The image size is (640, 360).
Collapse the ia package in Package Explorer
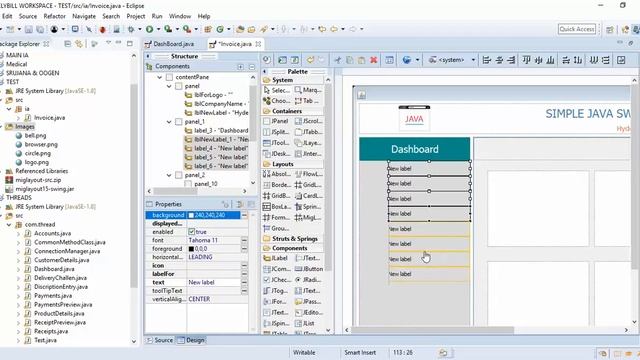9,109
